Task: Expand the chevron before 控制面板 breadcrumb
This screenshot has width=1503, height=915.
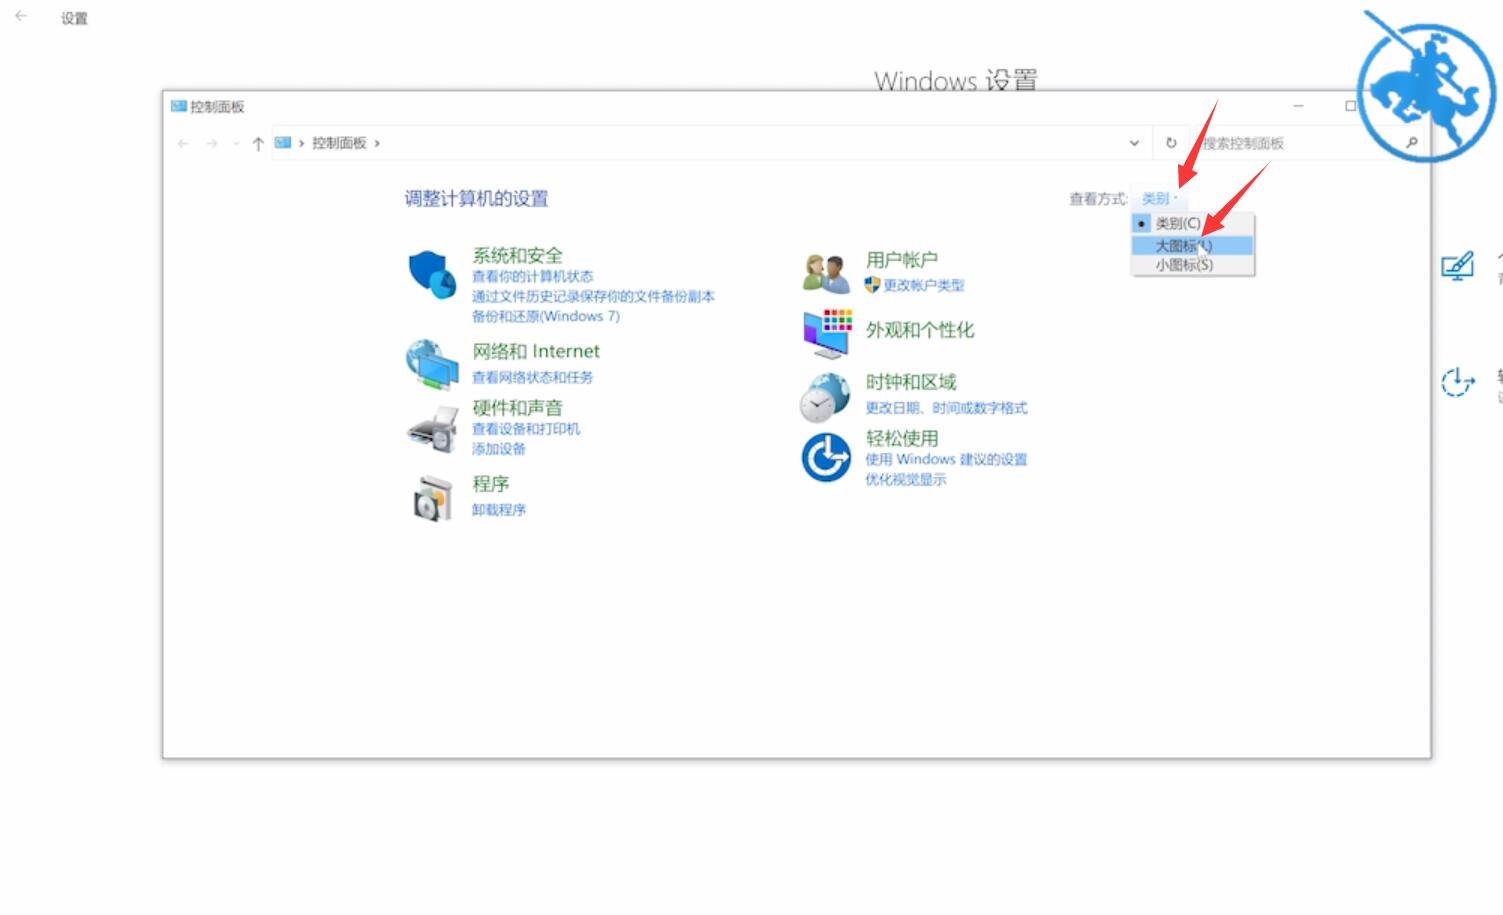Action: pyautogui.click(x=301, y=143)
